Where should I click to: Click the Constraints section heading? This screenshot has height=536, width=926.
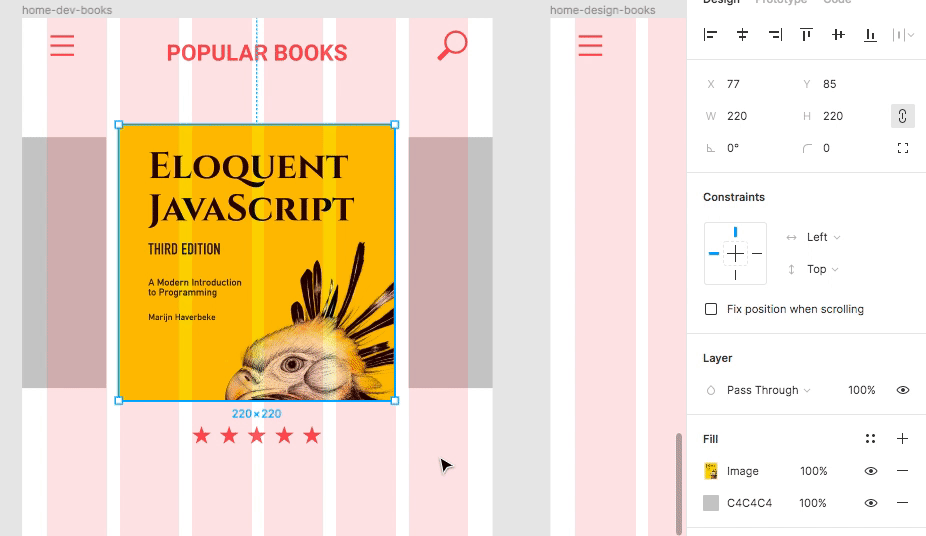pos(733,197)
